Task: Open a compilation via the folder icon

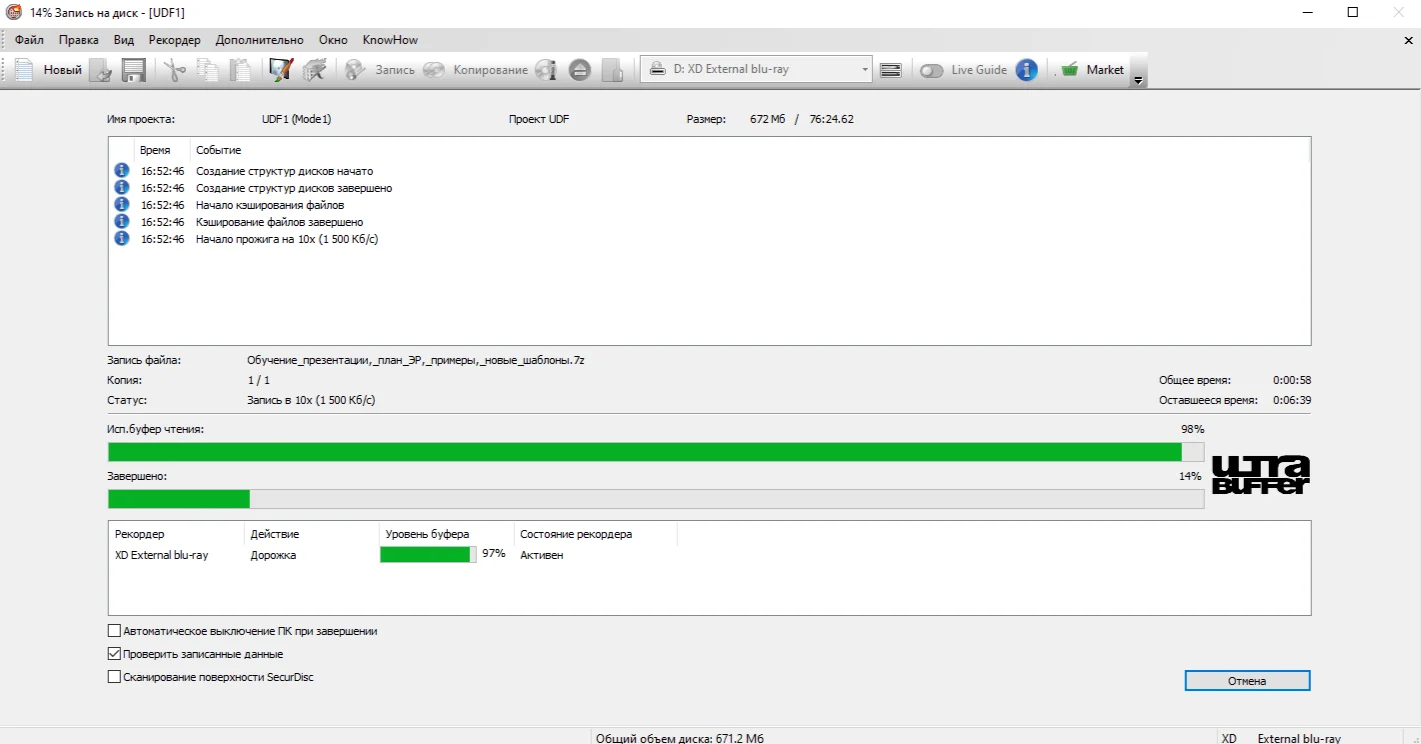Action: pyautogui.click(x=100, y=70)
